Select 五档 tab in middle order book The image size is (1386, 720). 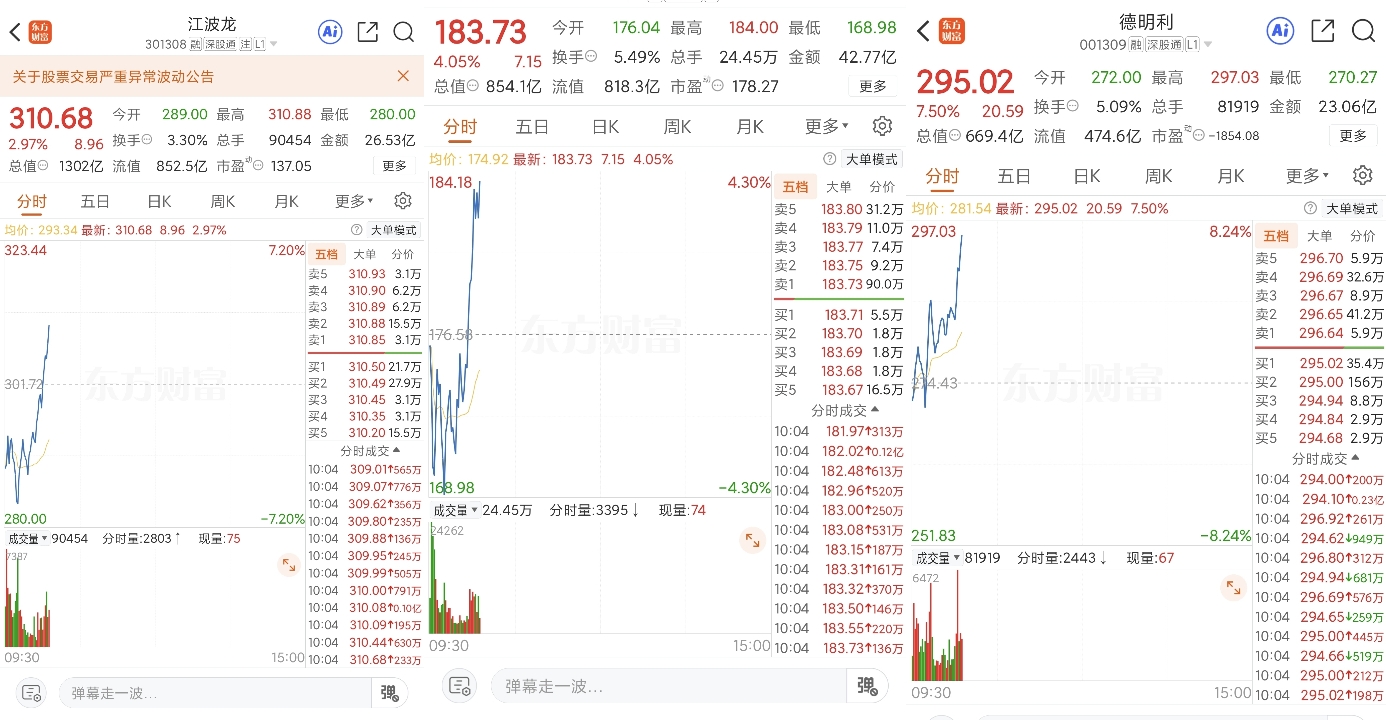[x=795, y=186]
